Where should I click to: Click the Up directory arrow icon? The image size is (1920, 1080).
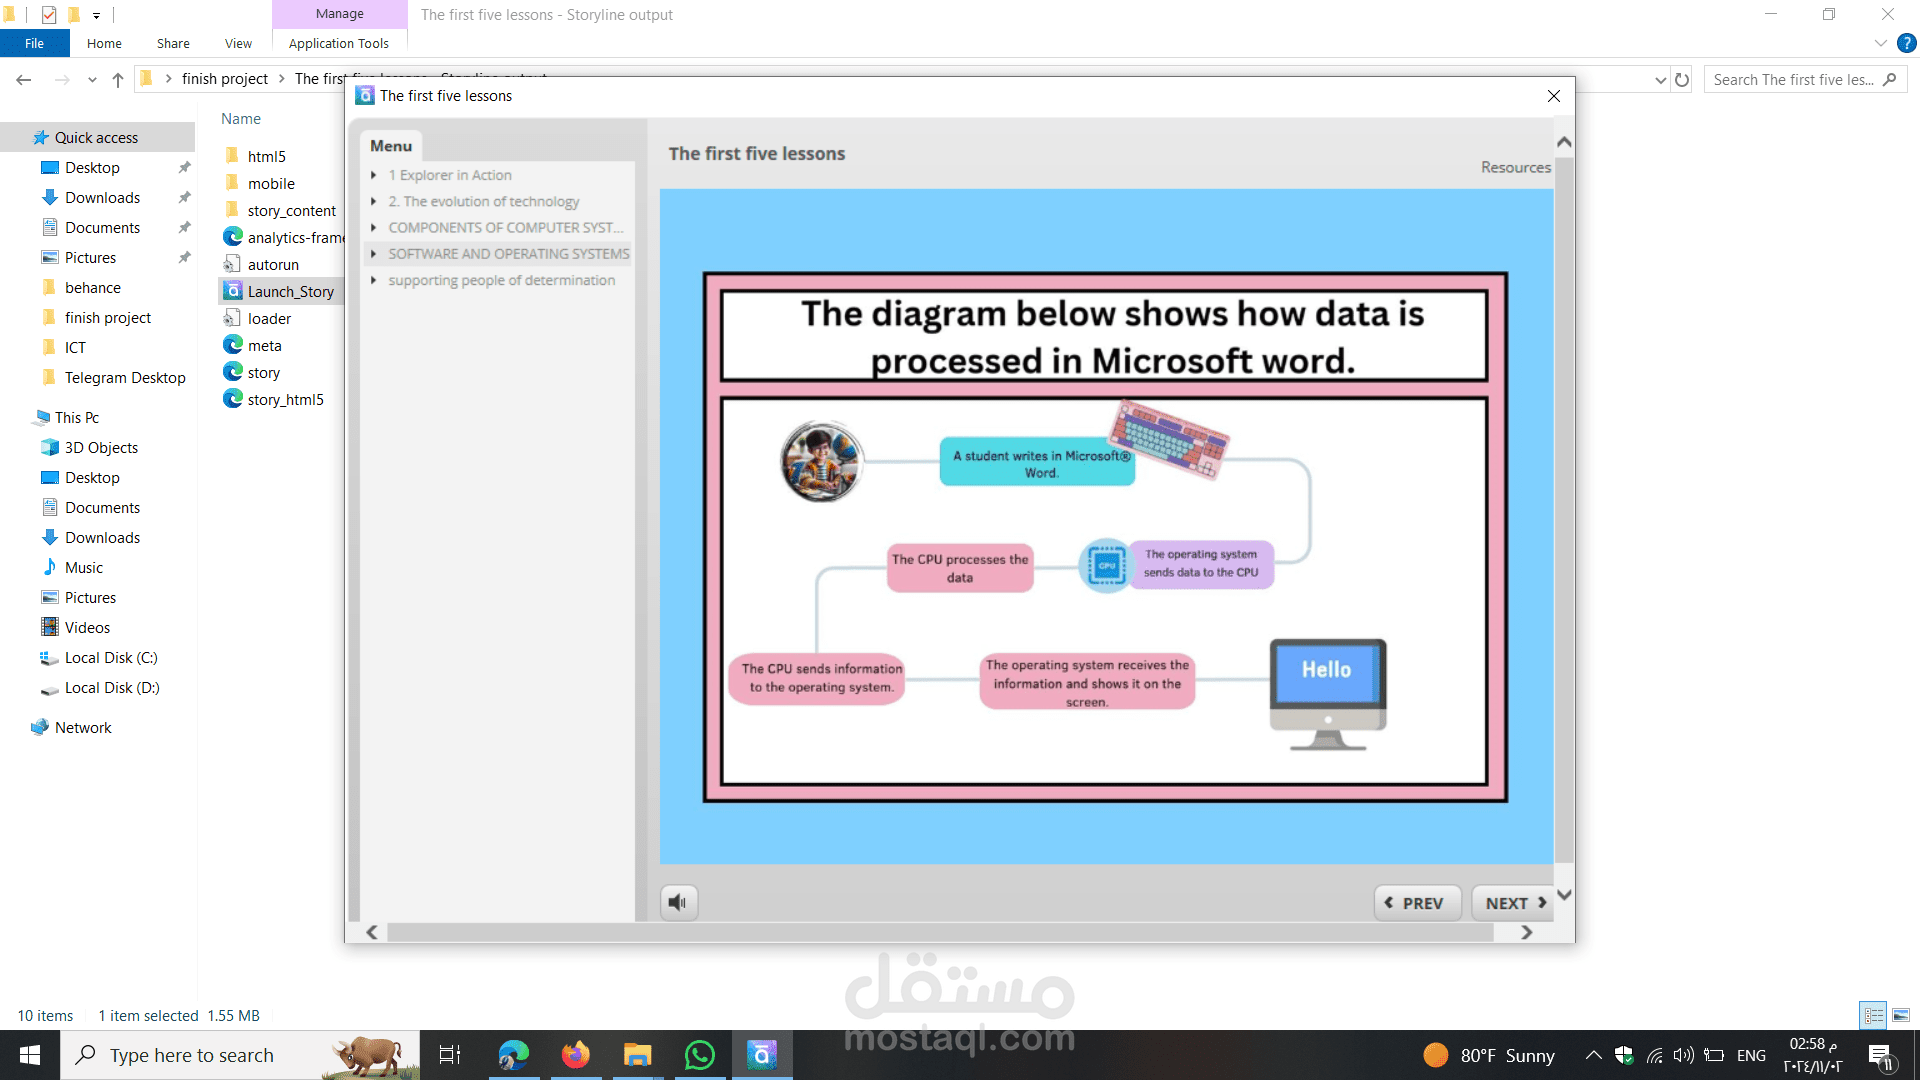pyautogui.click(x=118, y=80)
